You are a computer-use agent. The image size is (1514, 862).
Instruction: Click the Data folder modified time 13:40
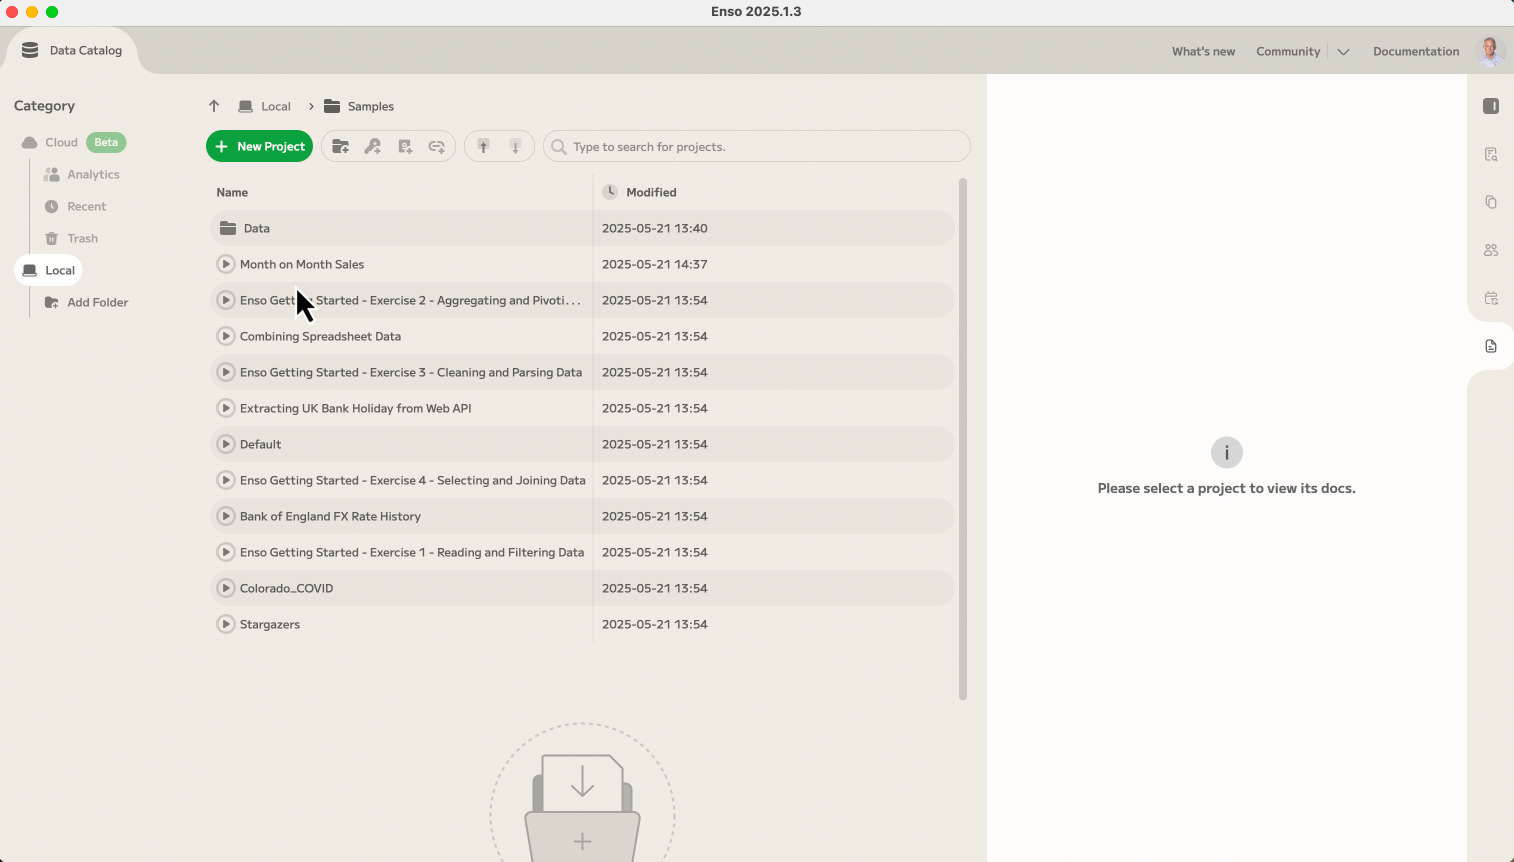(655, 228)
